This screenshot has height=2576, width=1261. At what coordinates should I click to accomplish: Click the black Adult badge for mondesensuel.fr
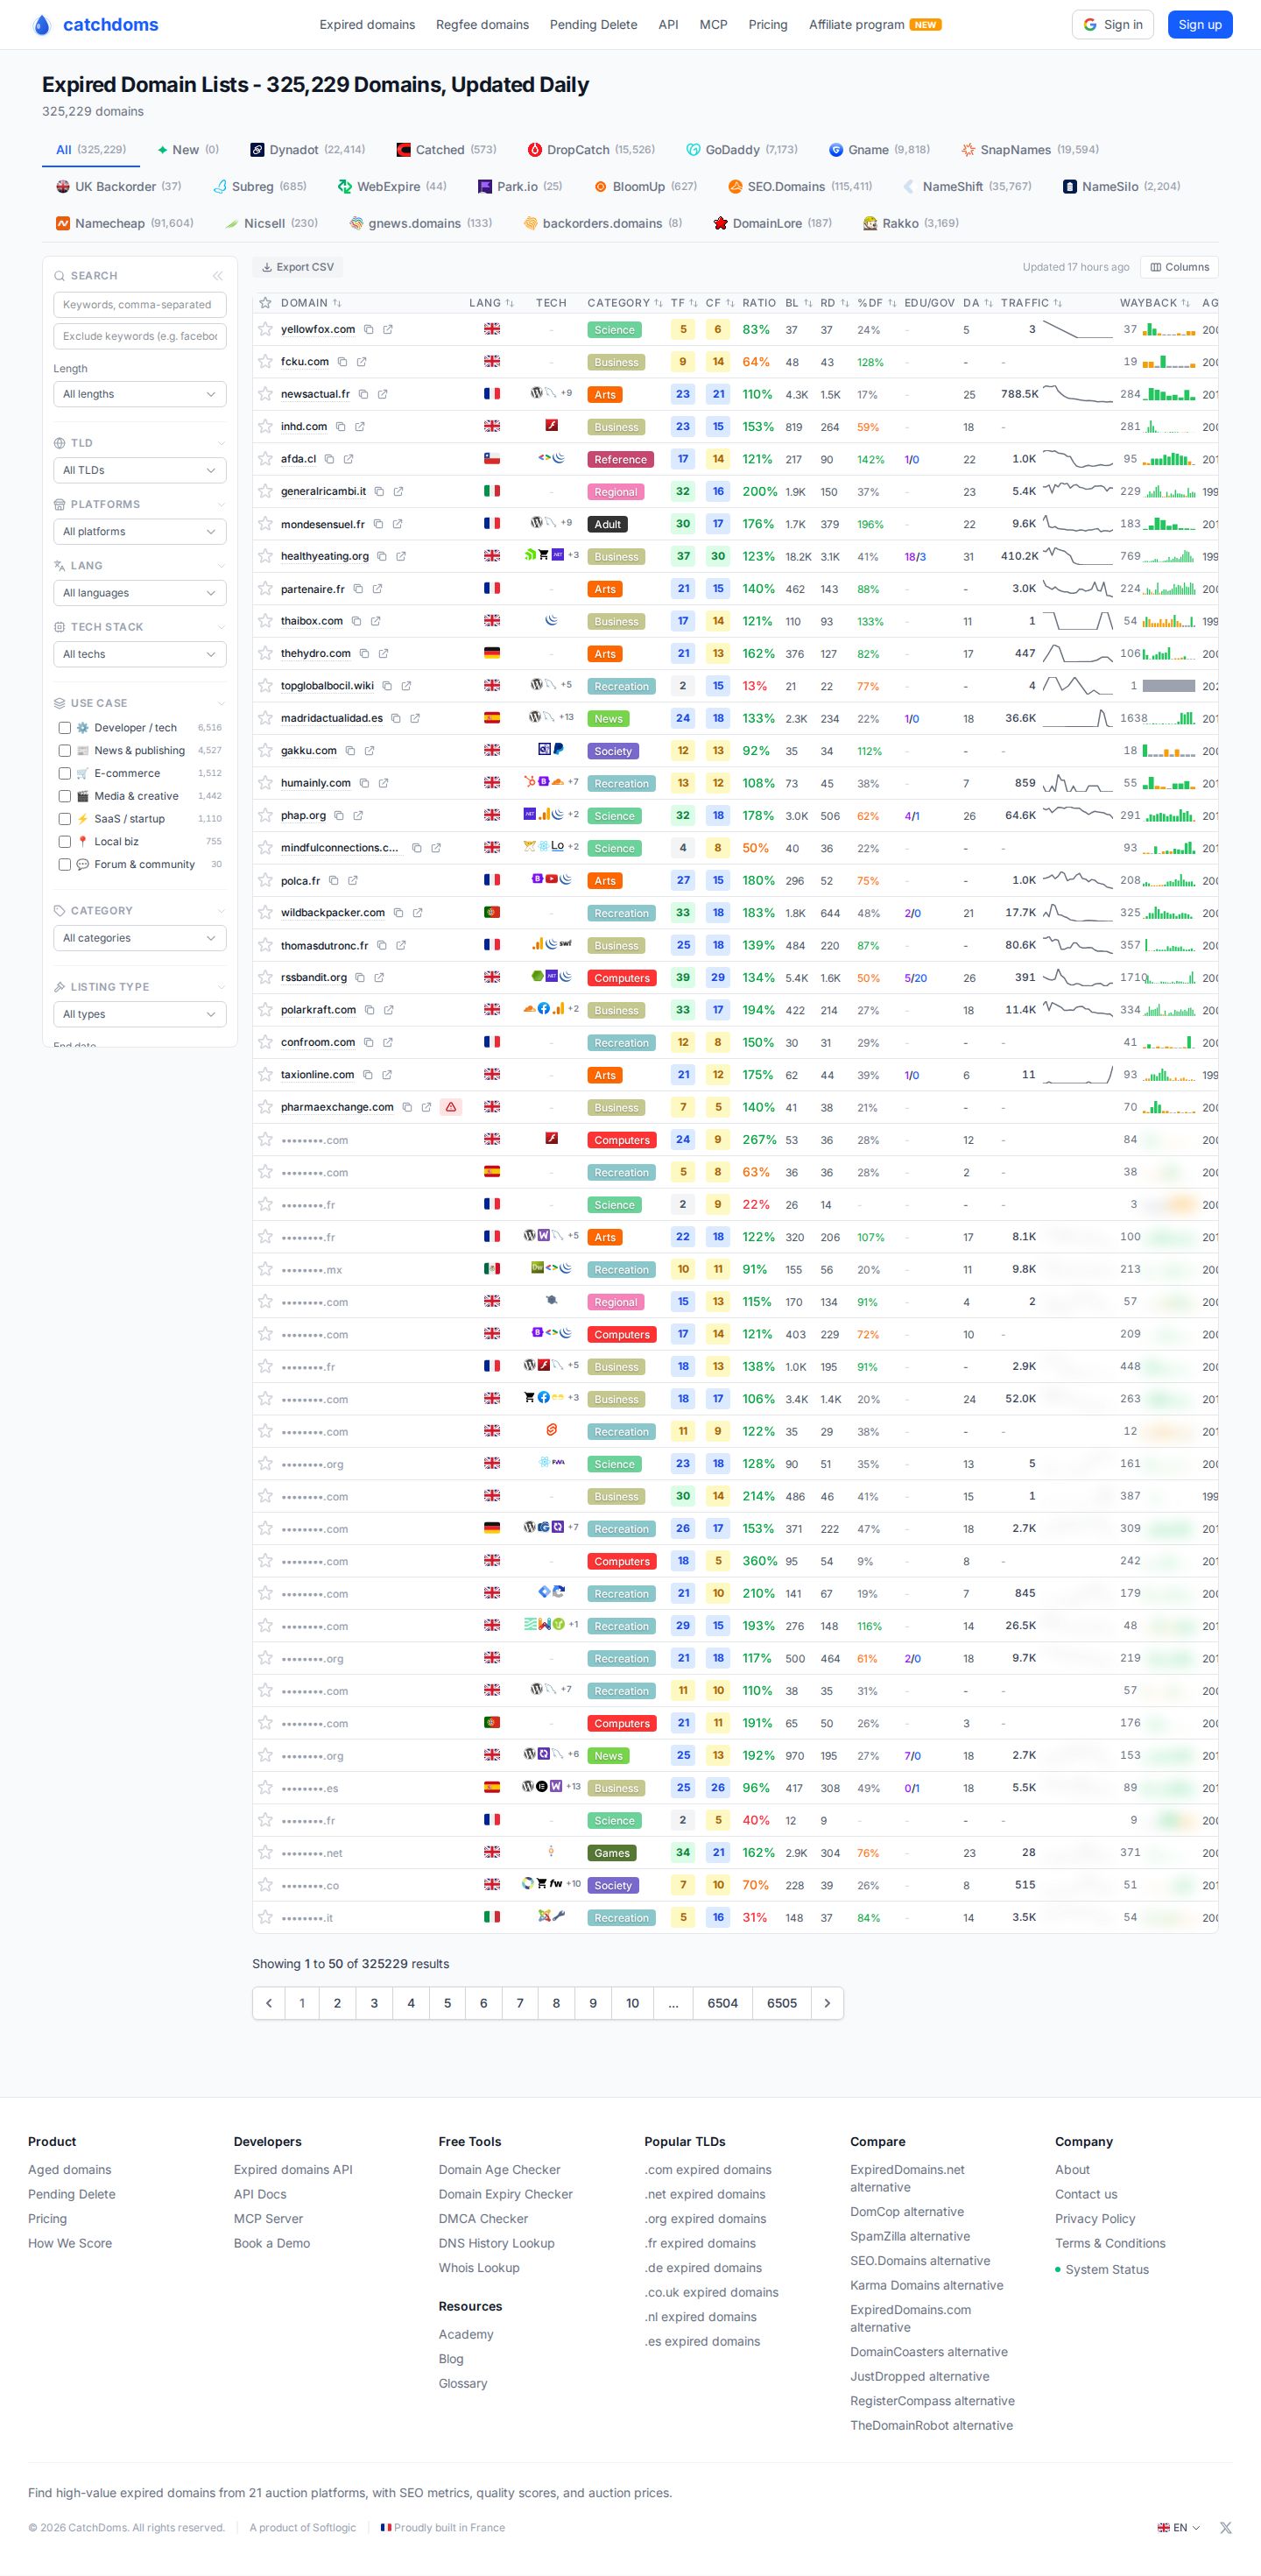tap(607, 524)
